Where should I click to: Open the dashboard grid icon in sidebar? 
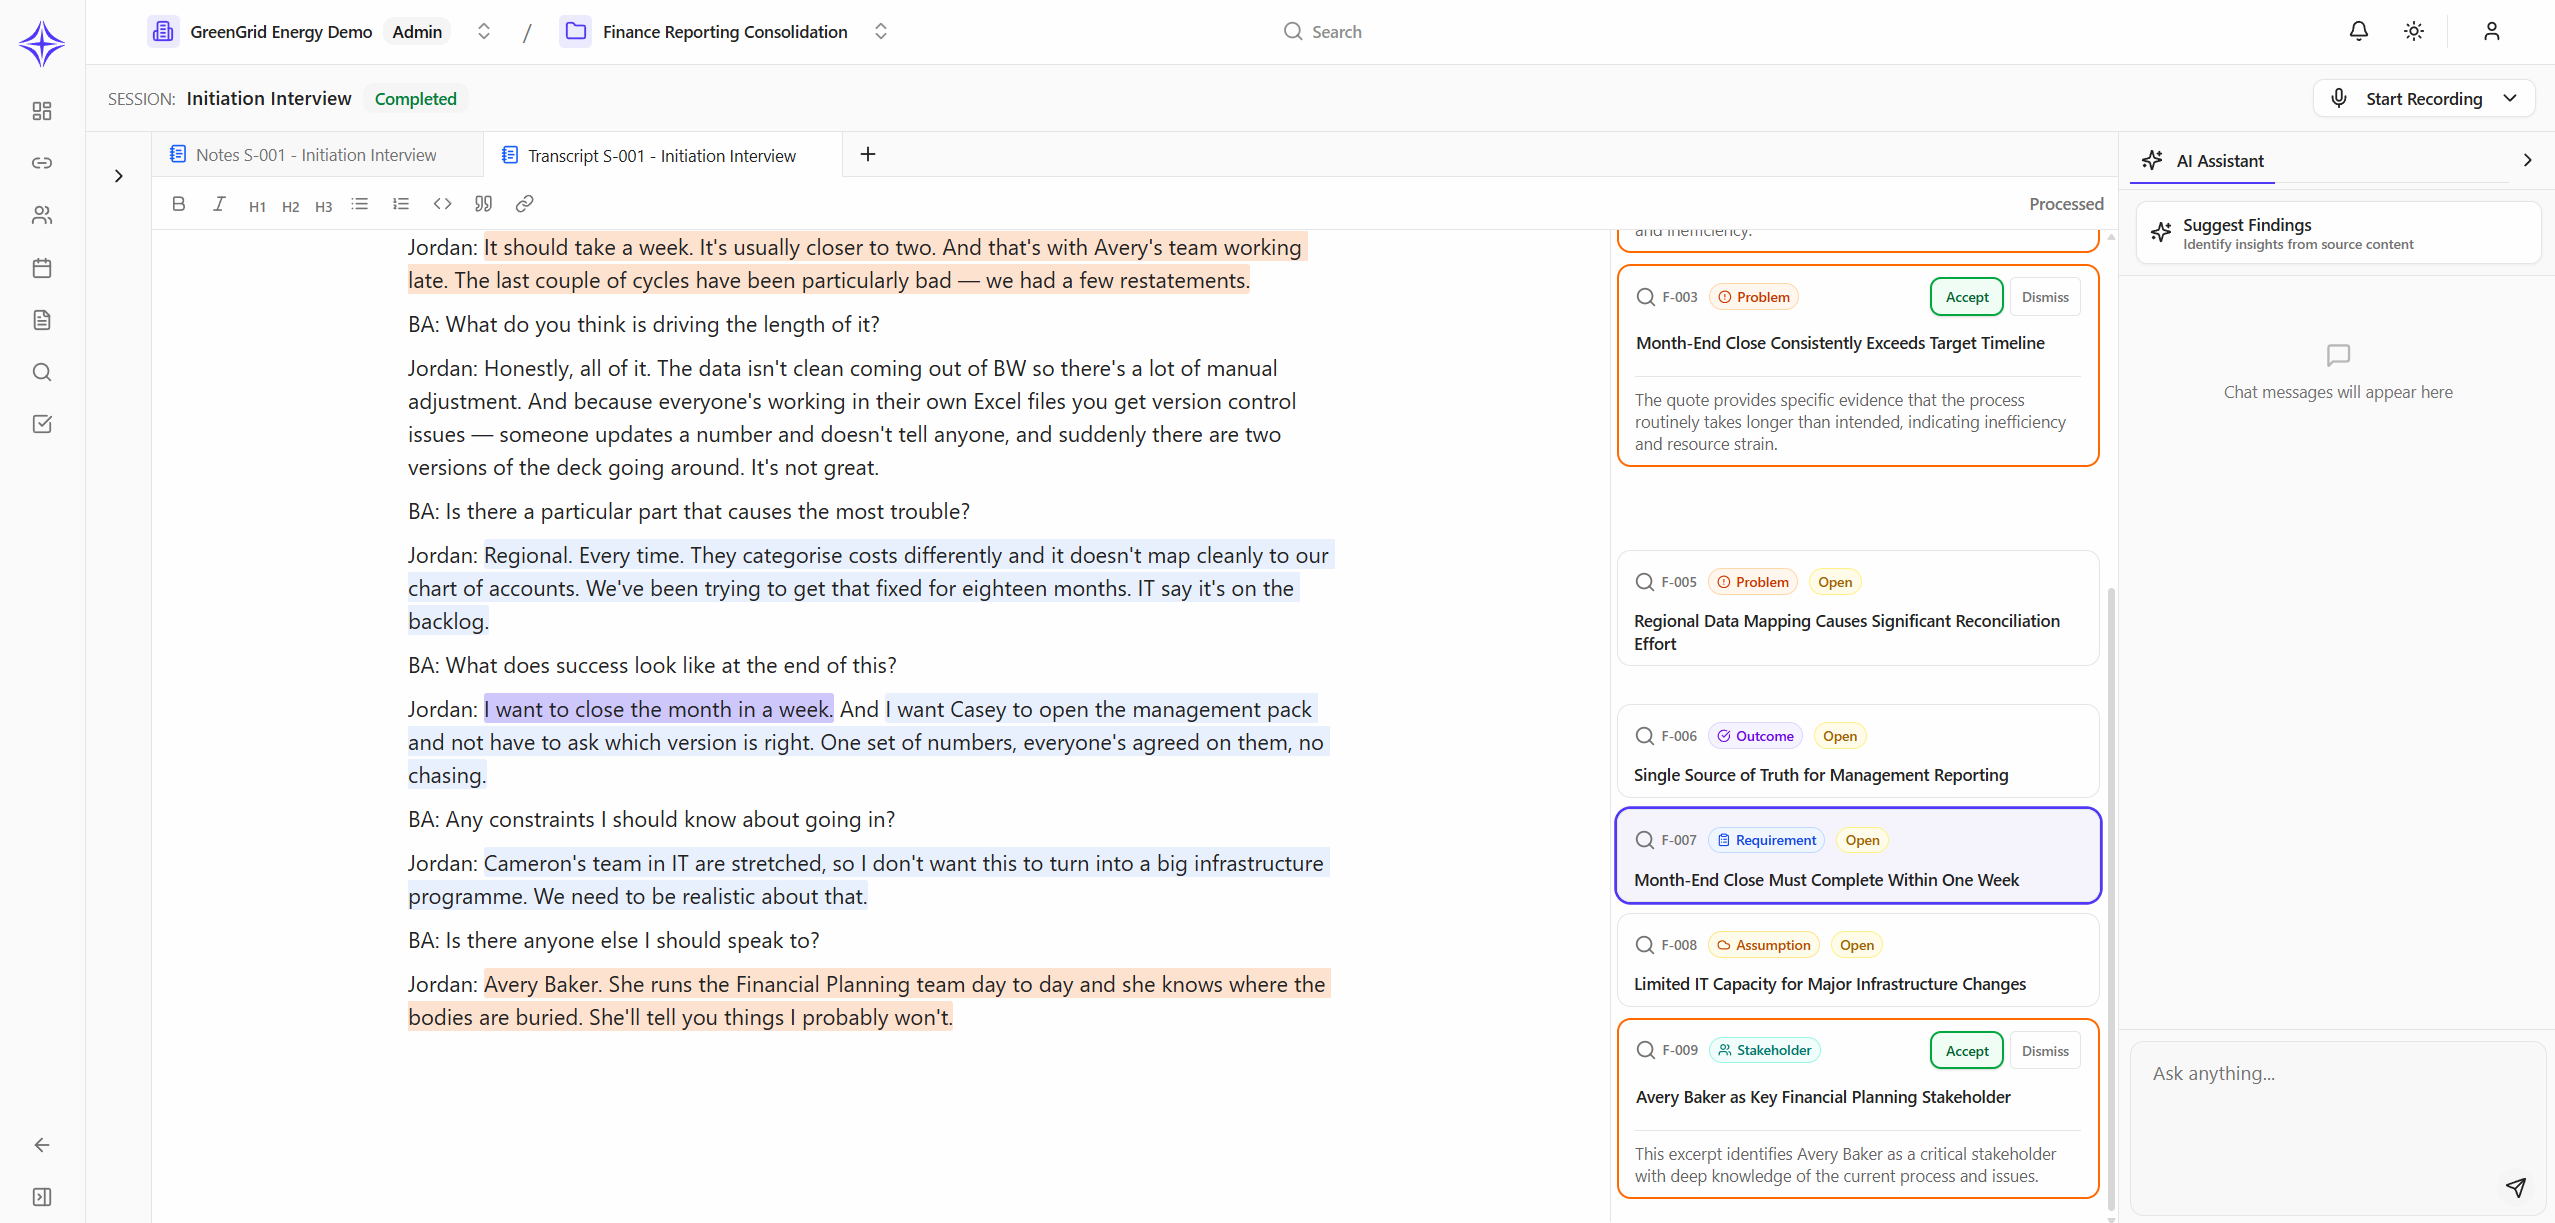(x=42, y=111)
